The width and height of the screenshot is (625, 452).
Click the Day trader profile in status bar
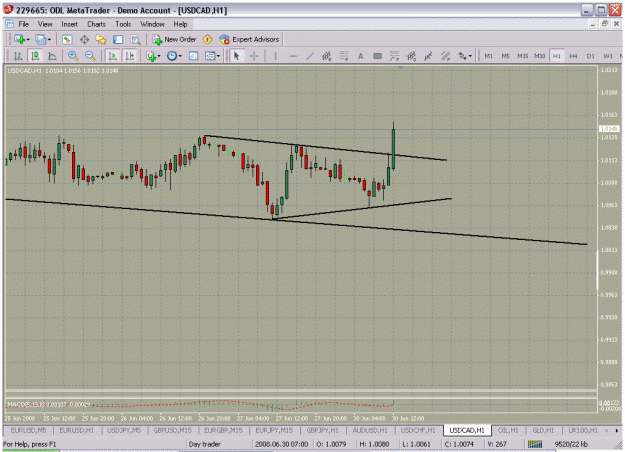point(204,444)
